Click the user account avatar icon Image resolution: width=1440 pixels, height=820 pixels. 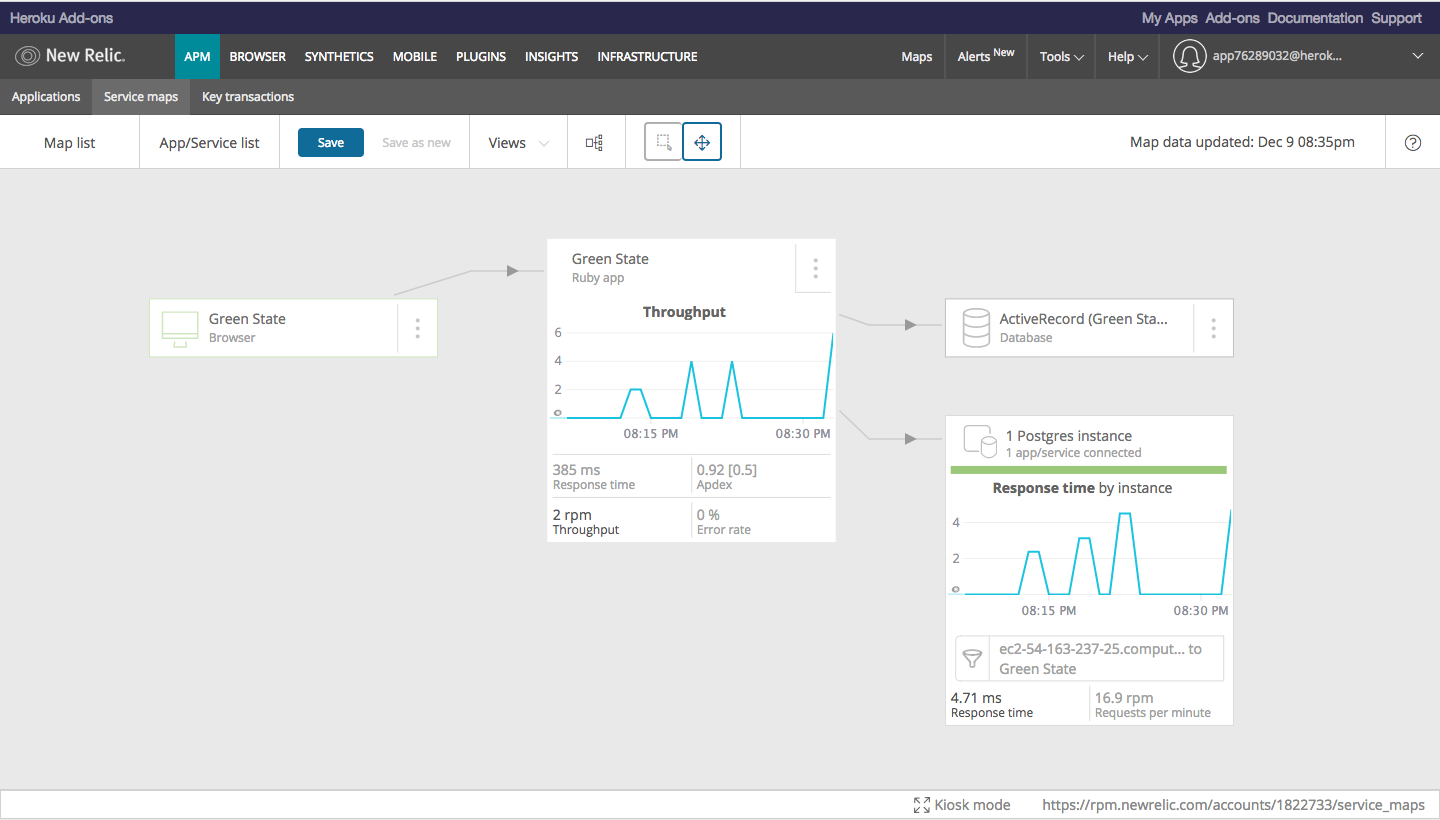coord(1189,57)
